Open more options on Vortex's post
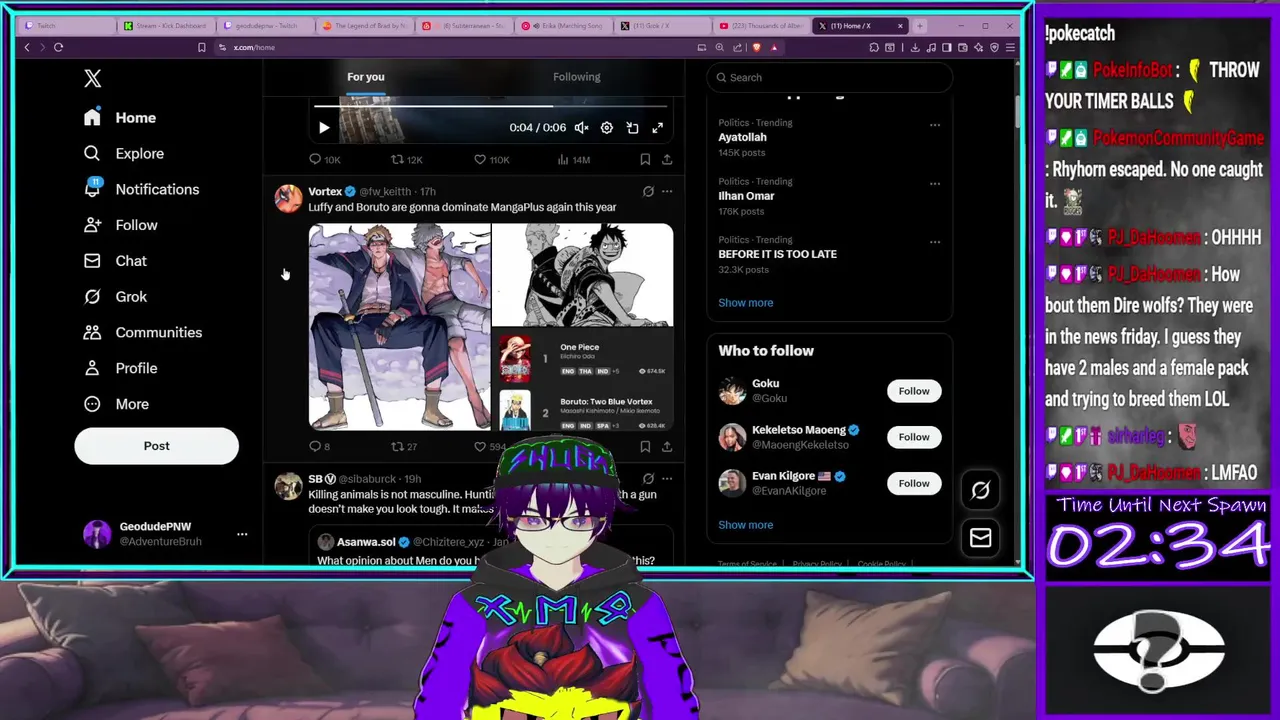 click(x=667, y=191)
